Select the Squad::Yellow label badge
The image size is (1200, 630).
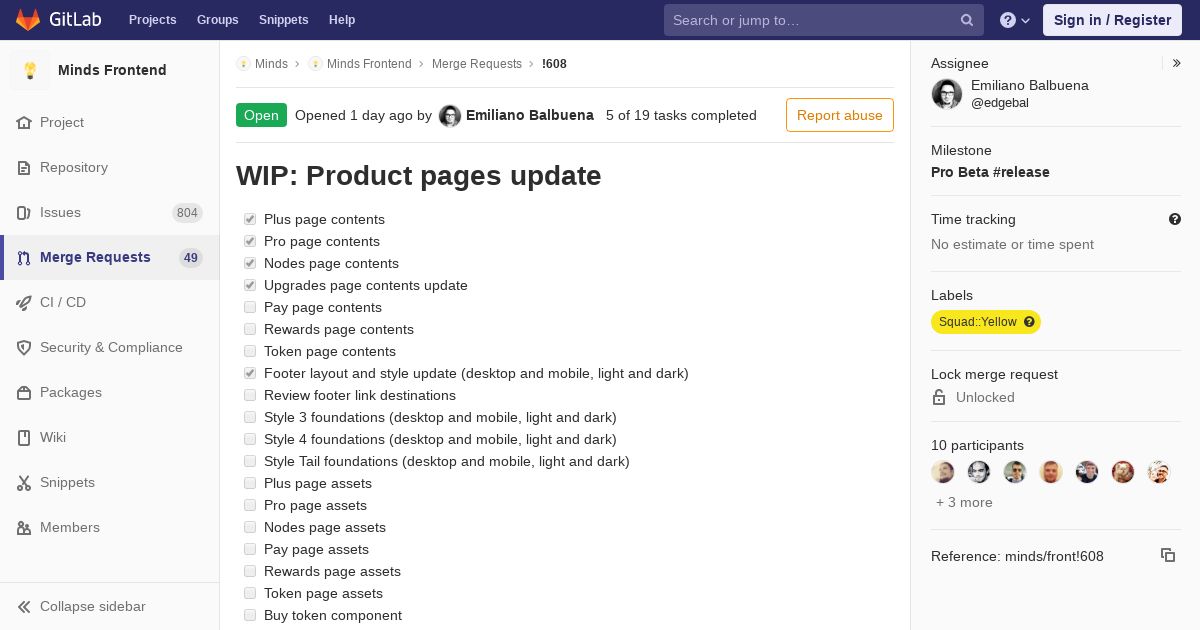[x=986, y=322]
